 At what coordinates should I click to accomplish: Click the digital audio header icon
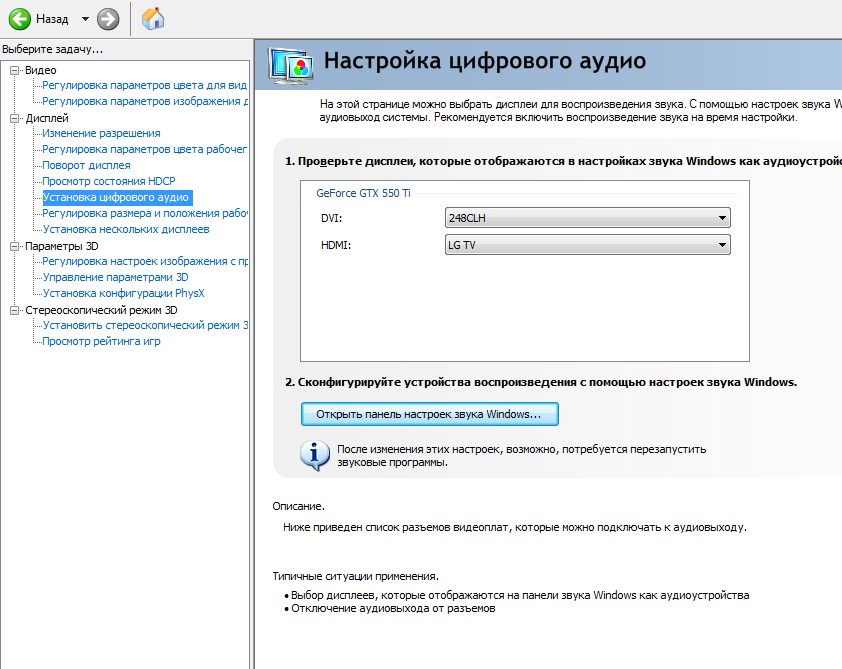click(291, 64)
